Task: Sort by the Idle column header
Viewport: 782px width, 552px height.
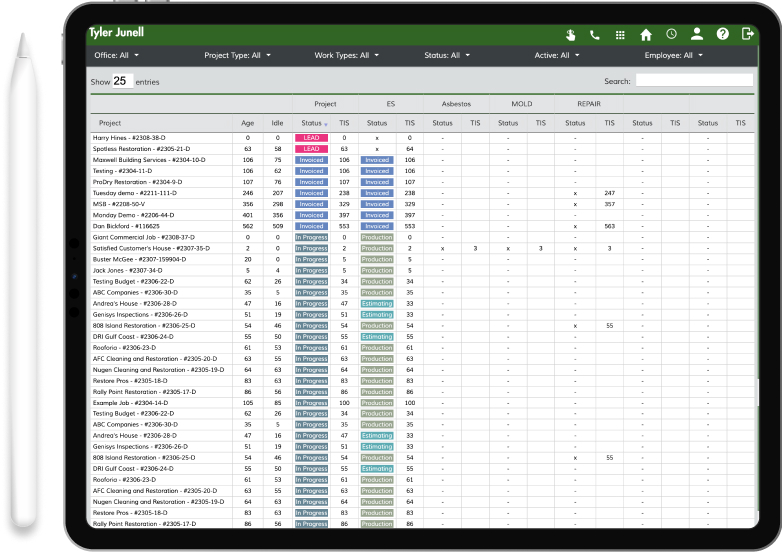Action: pyautogui.click(x=276, y=123)
